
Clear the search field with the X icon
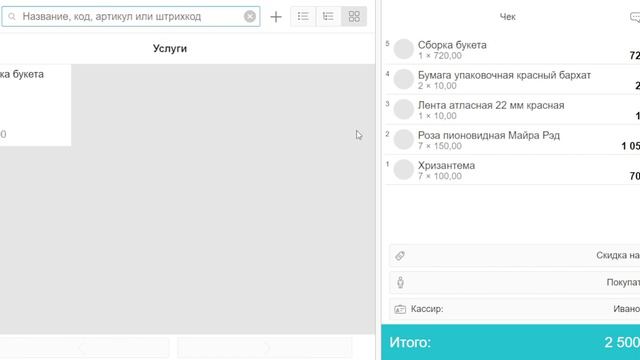coord(250,16)
